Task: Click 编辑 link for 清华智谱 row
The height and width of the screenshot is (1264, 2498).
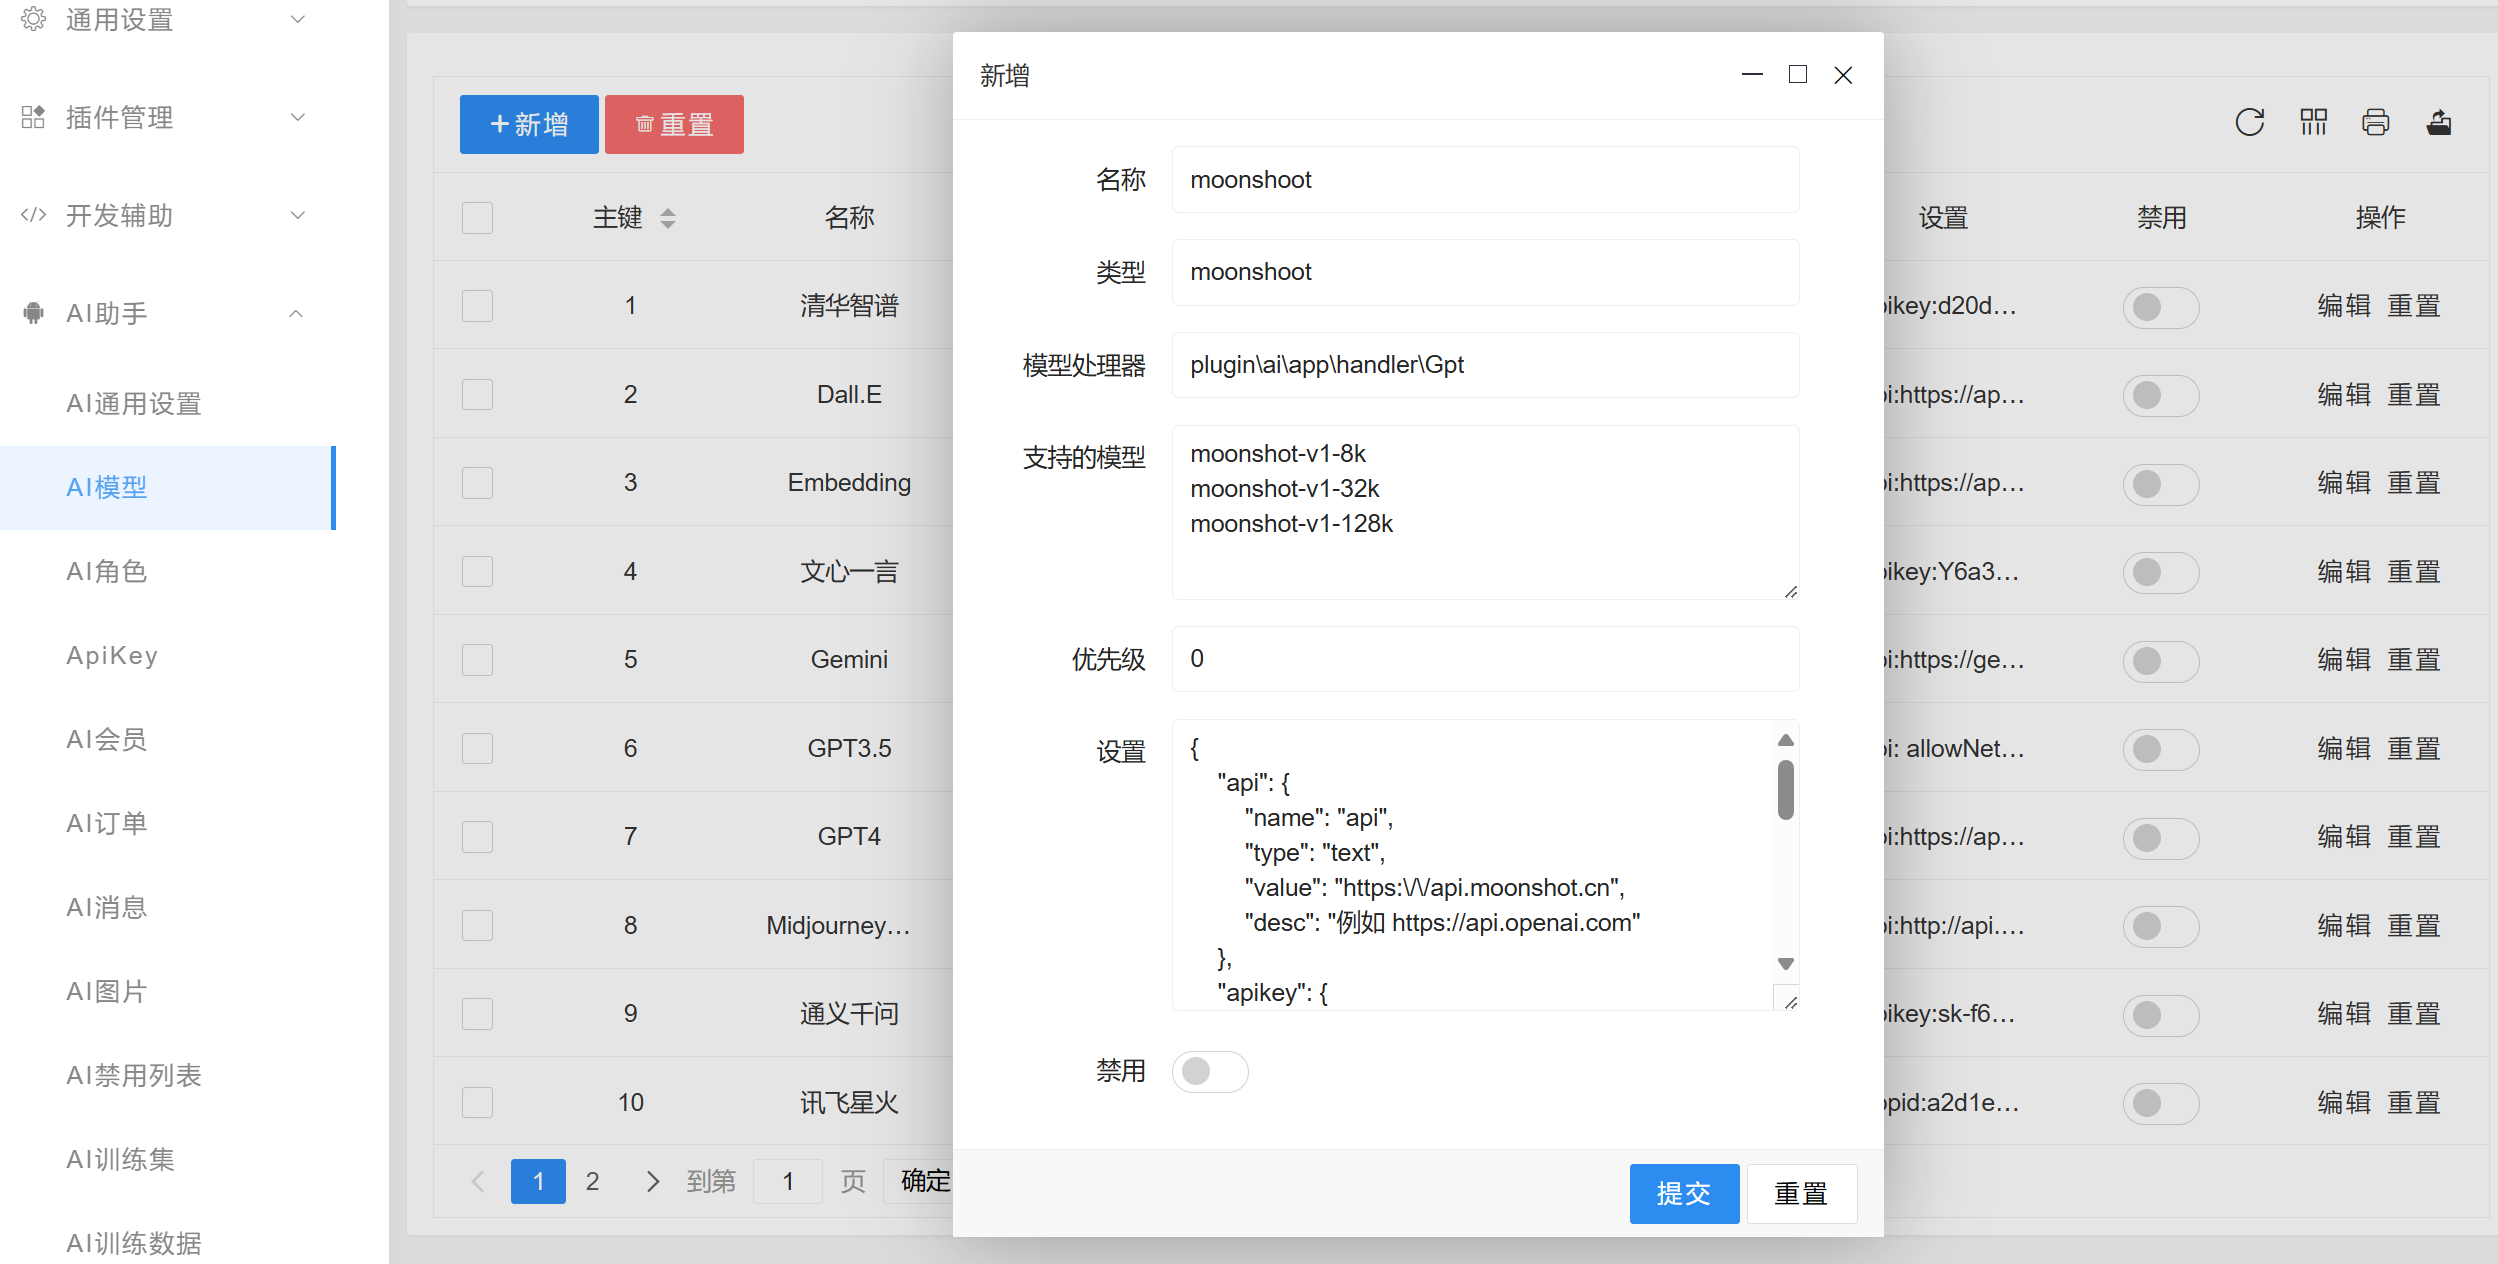Action: [2344, 306]
